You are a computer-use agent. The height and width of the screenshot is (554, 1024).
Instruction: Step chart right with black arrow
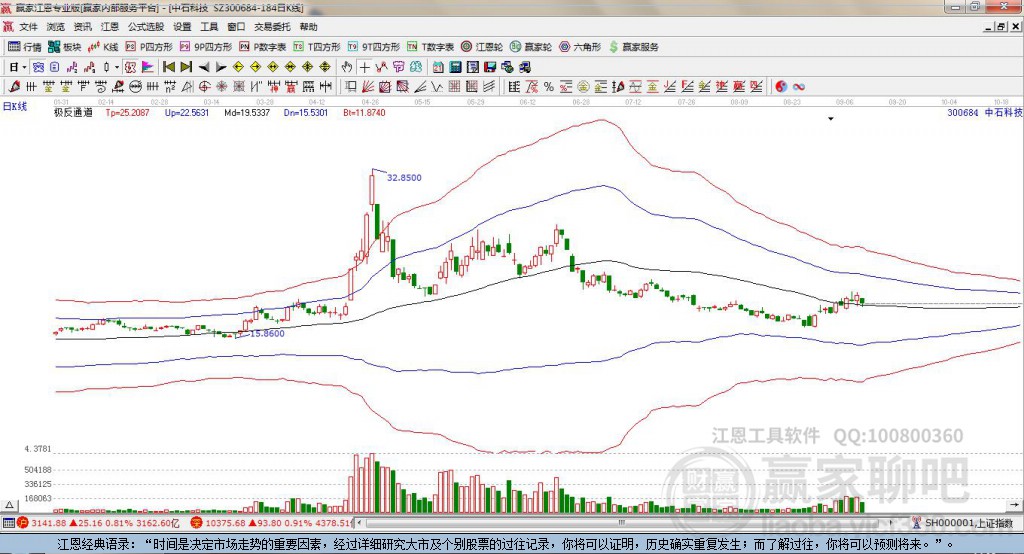pyautogui.click(x=221, y=67)
